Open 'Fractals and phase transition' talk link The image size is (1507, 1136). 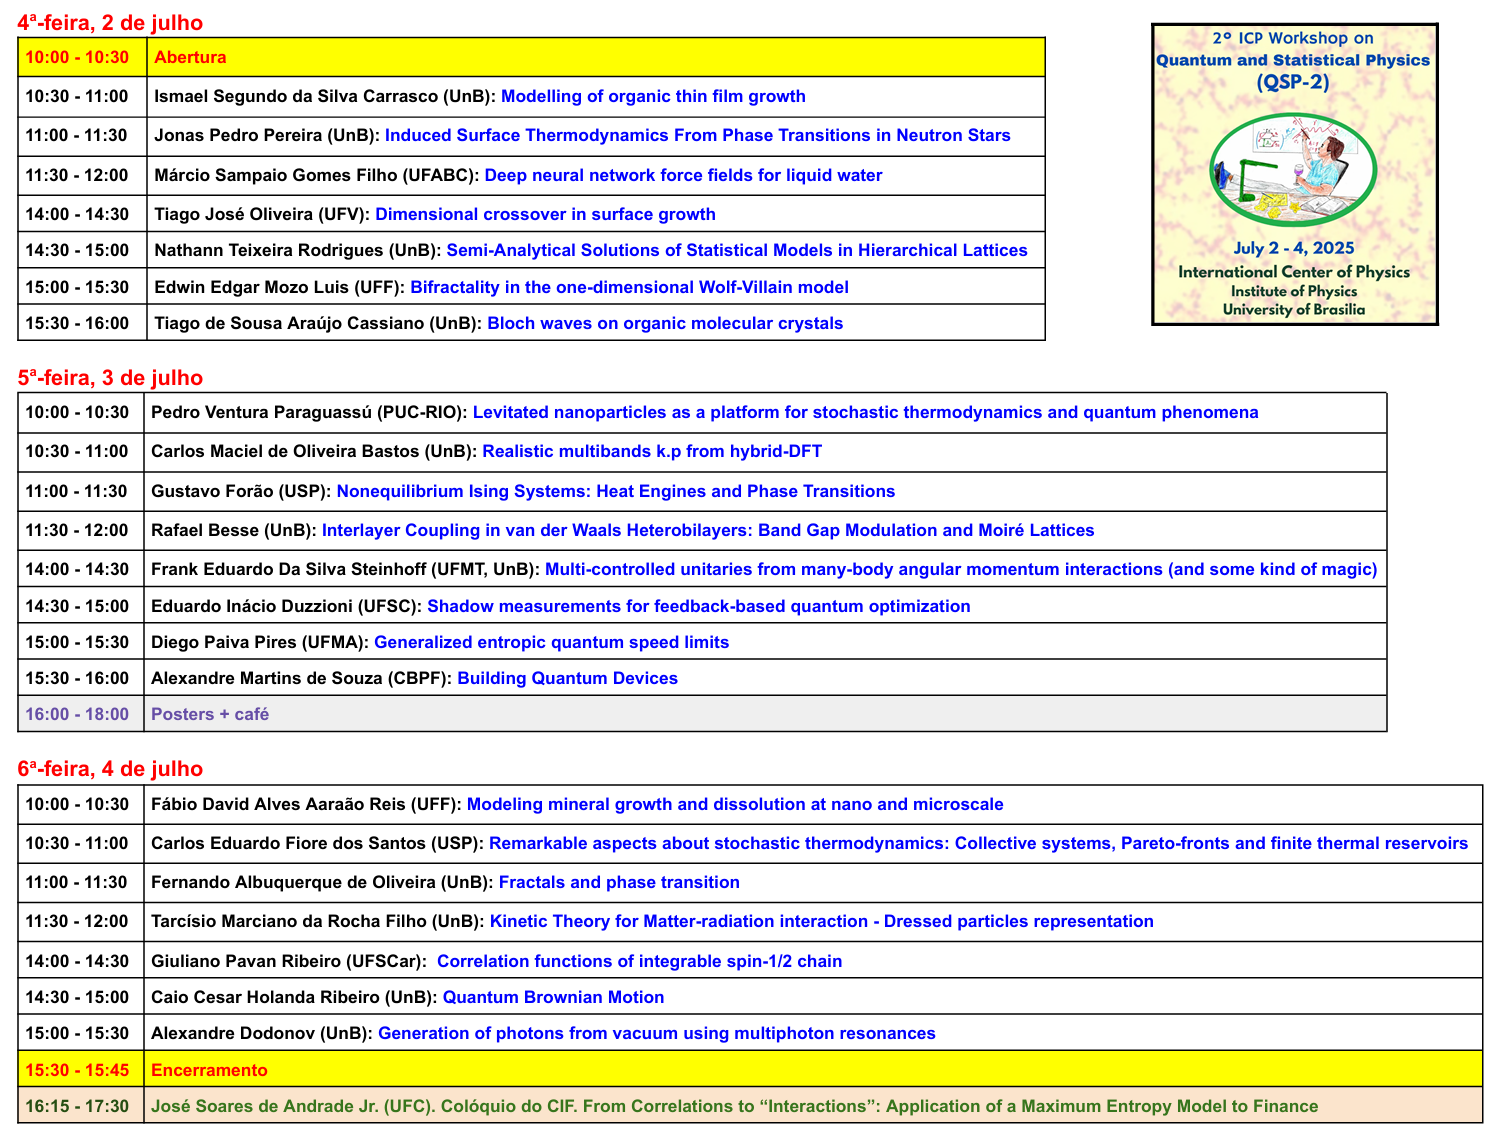(x=619, y=882)
